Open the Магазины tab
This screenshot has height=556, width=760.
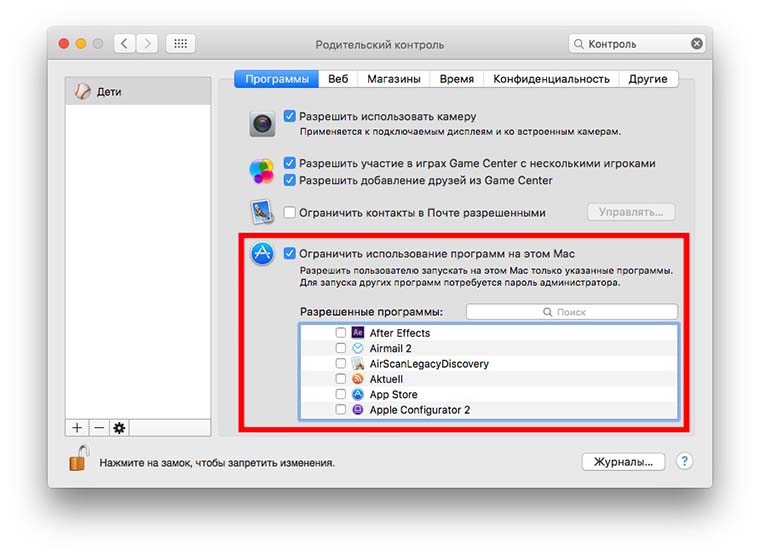(394, 79)
